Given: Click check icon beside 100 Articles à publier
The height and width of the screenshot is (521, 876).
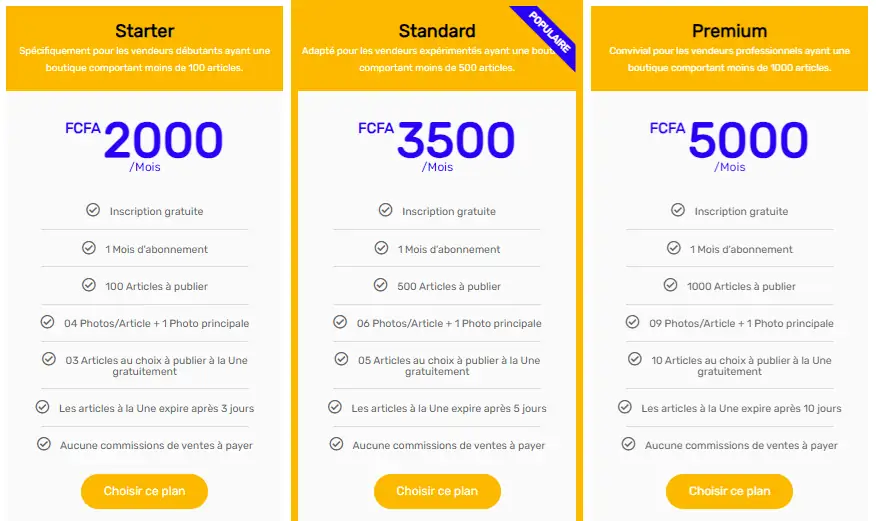Looking at the screenshot, I should 89,285.
